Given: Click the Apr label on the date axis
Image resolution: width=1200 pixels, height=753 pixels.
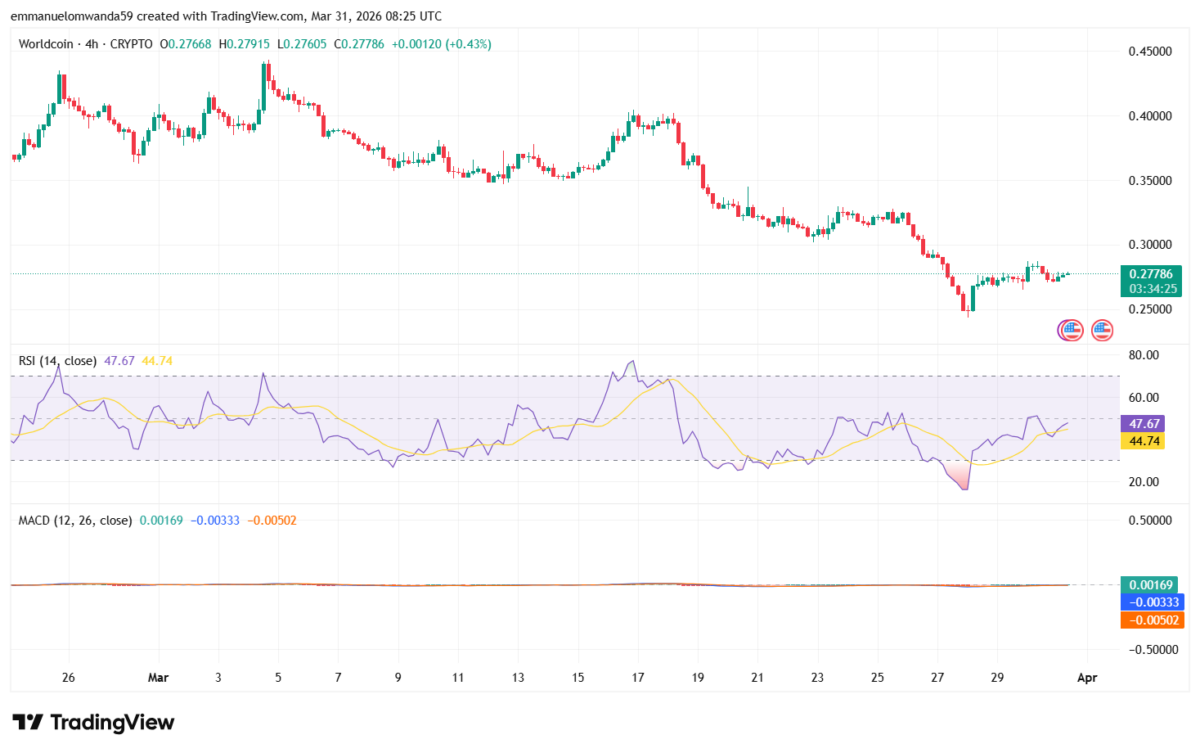Looking at the screenshot, I should click(1087, 677).
